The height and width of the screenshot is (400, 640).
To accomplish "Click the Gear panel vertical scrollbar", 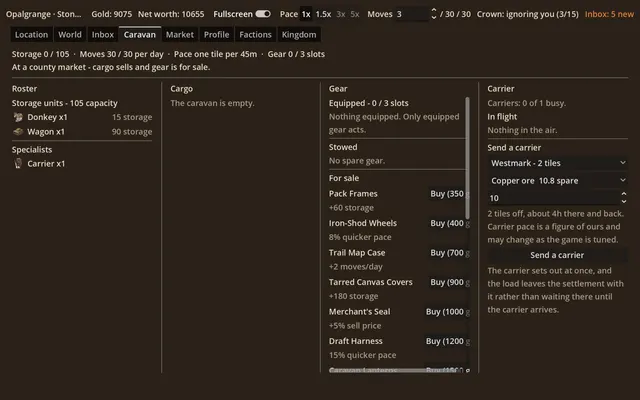I will click(467, 158).
